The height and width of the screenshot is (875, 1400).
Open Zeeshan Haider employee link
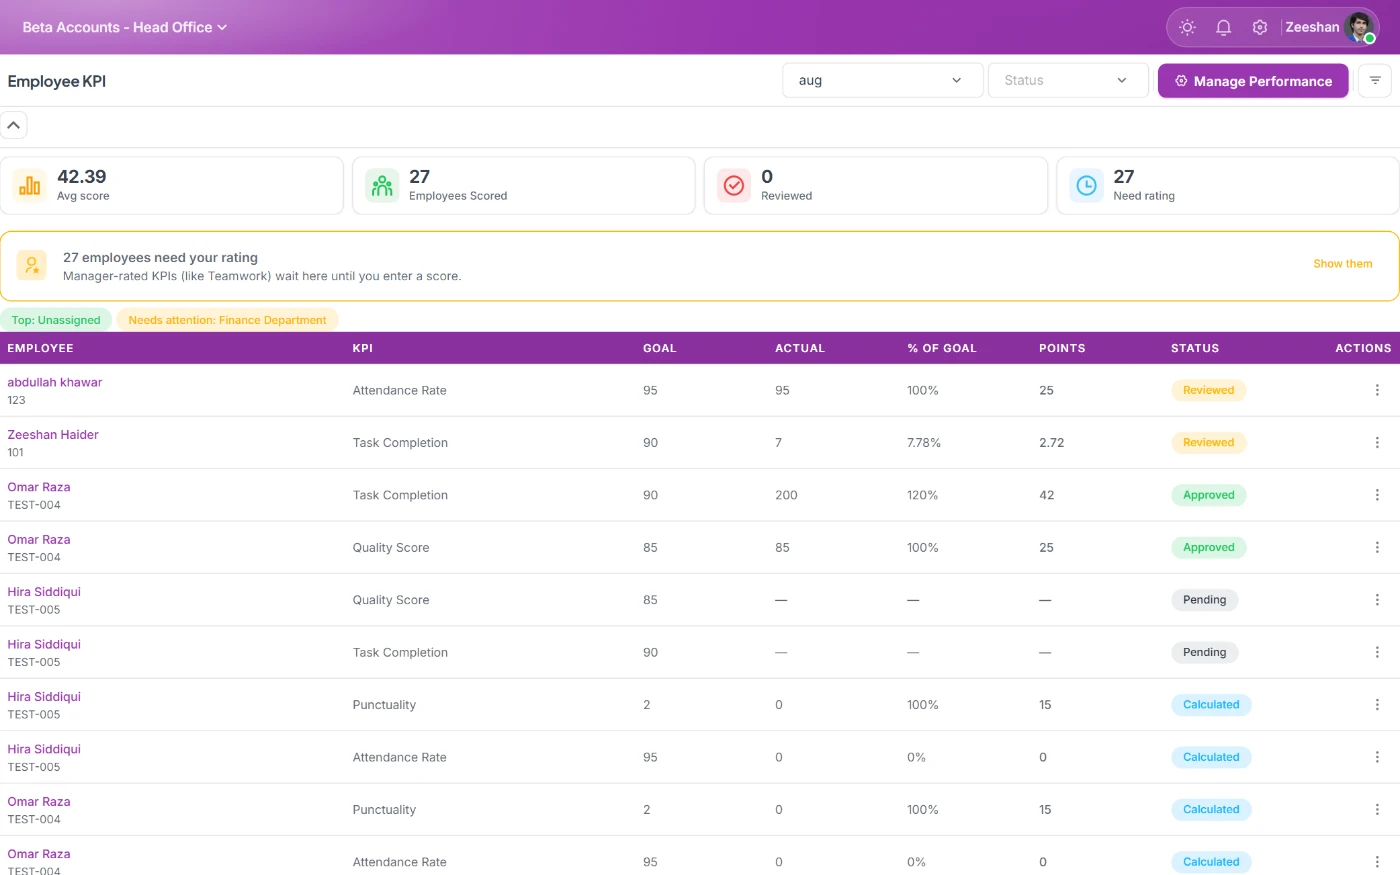pyautogui.click(x=53, y=435)
